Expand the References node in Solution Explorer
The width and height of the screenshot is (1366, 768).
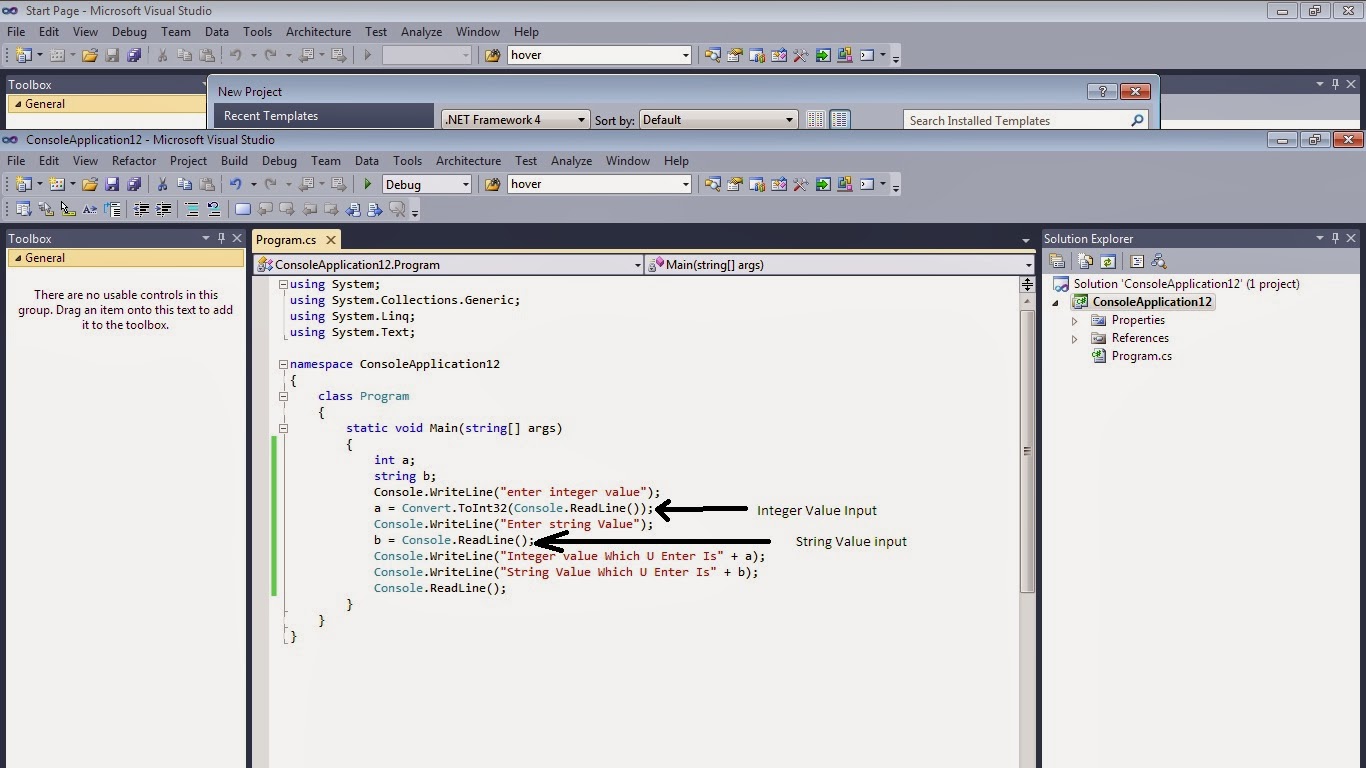coord(1075,339)
